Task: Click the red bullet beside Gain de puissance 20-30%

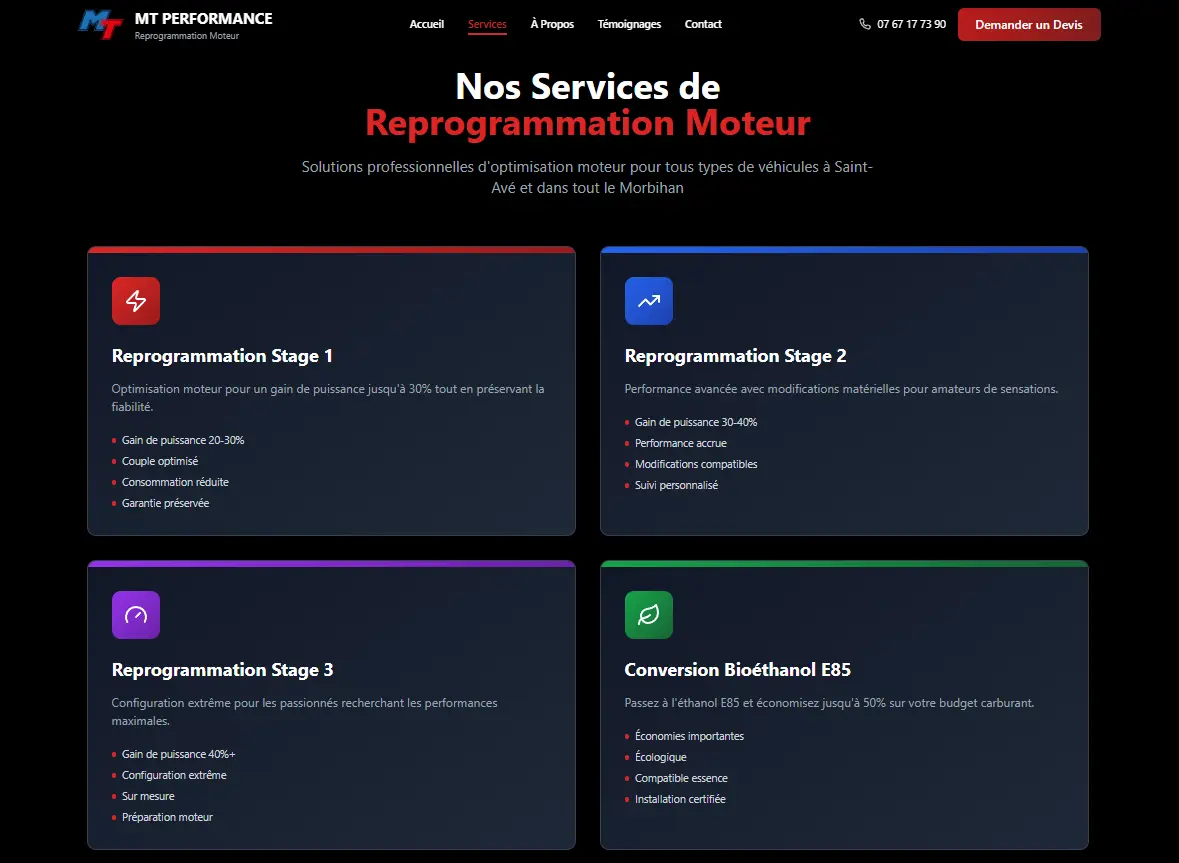Action: tap(114, 440)
